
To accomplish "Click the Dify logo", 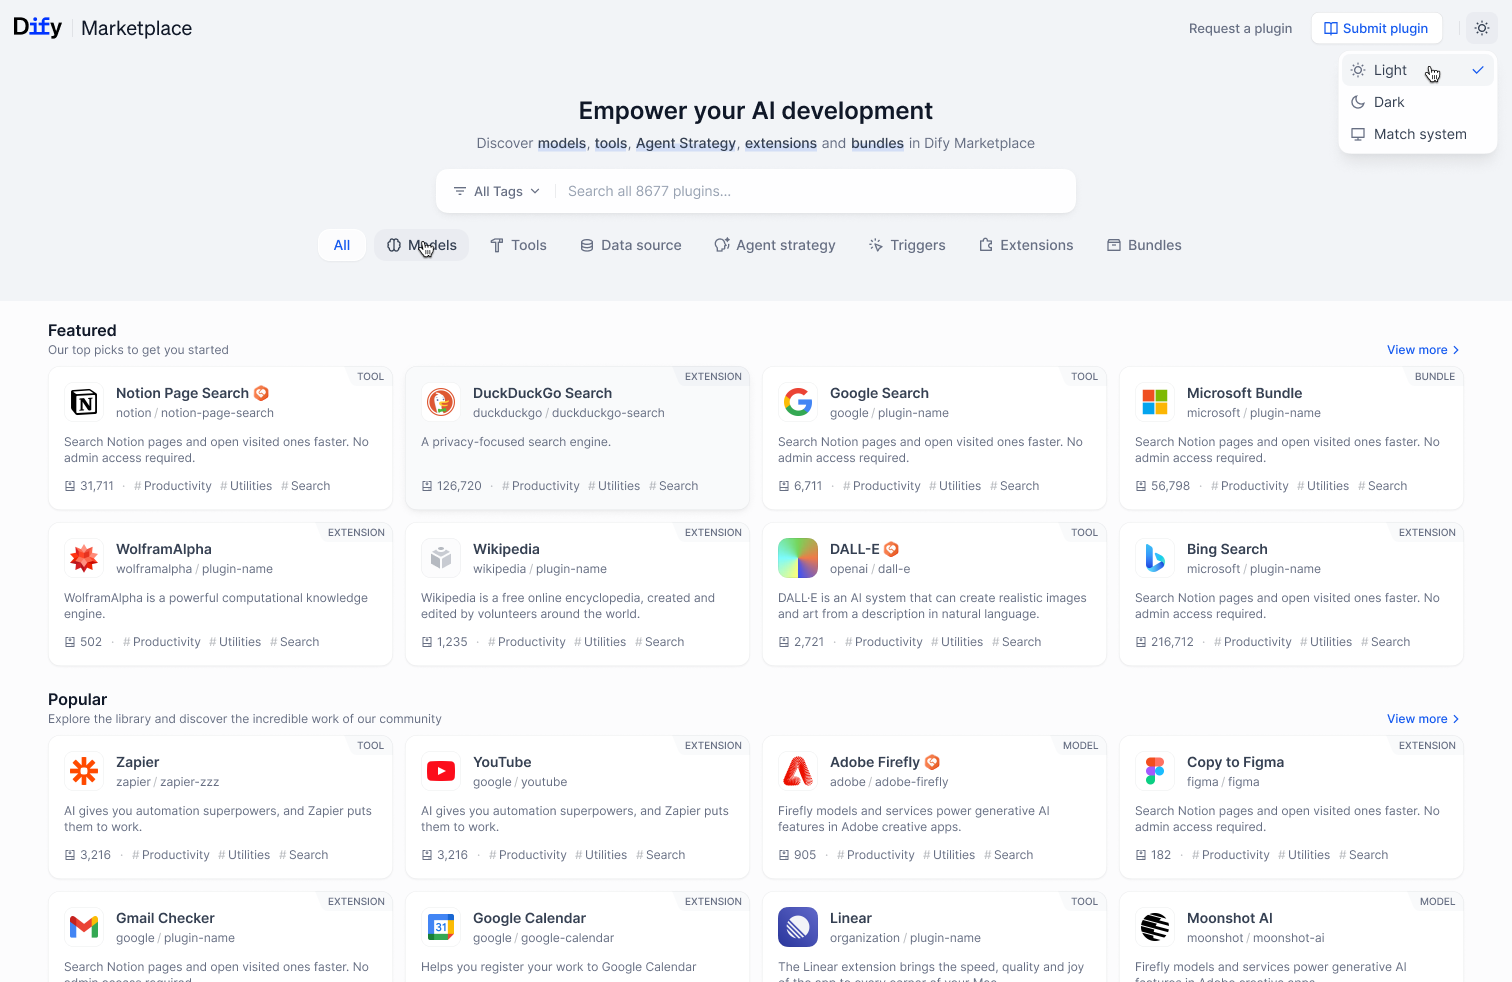I will [38, 27].
